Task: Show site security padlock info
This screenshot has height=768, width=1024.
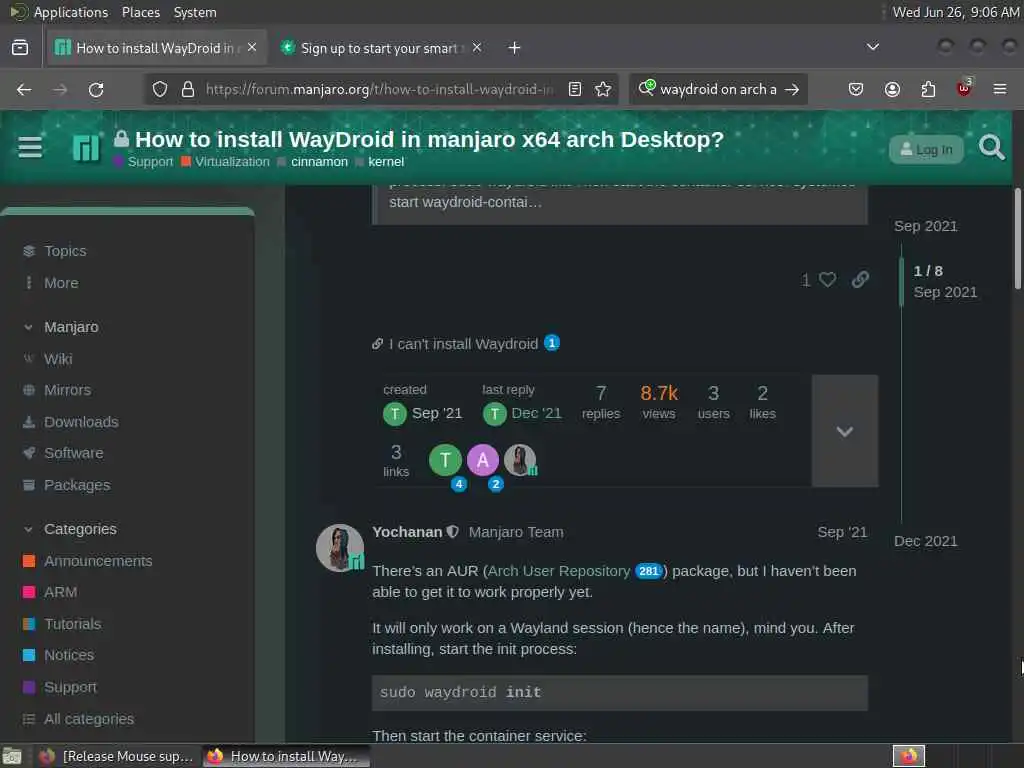Action: [x=188, y=89]
